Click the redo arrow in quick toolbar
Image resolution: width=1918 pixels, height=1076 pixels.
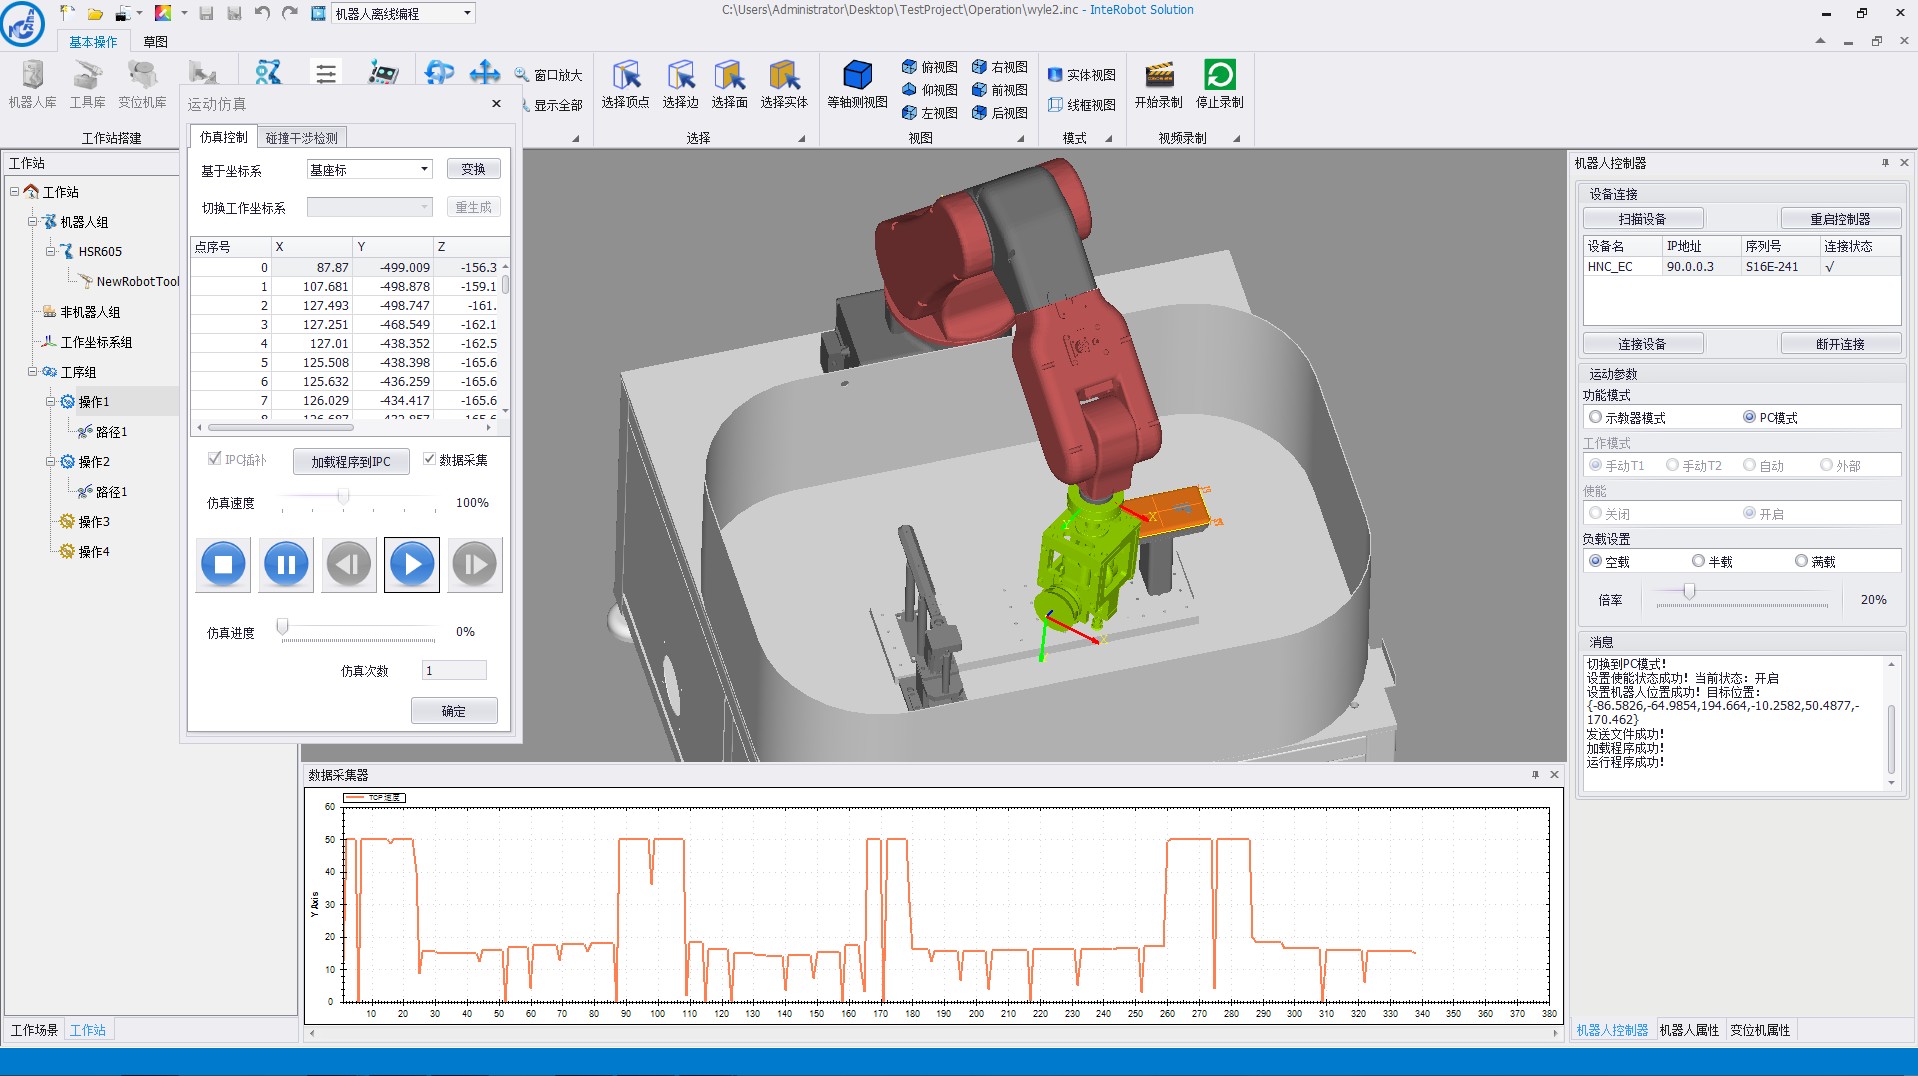(x=290, y=13)
